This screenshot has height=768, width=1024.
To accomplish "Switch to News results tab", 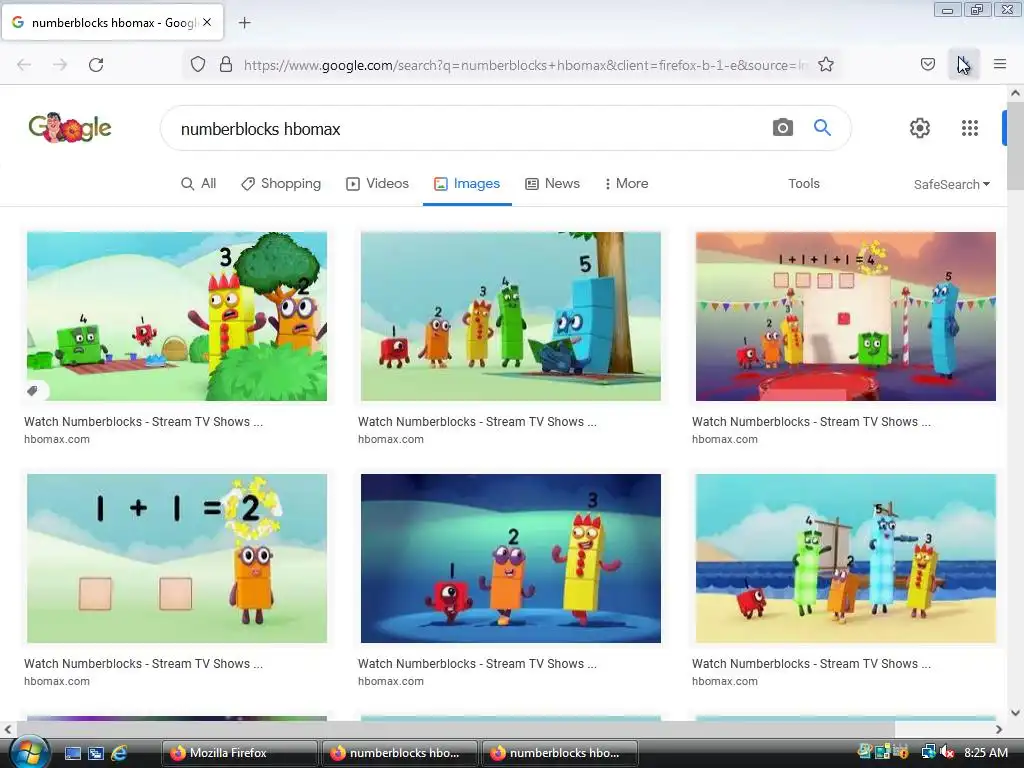I will tap(552, 184).
